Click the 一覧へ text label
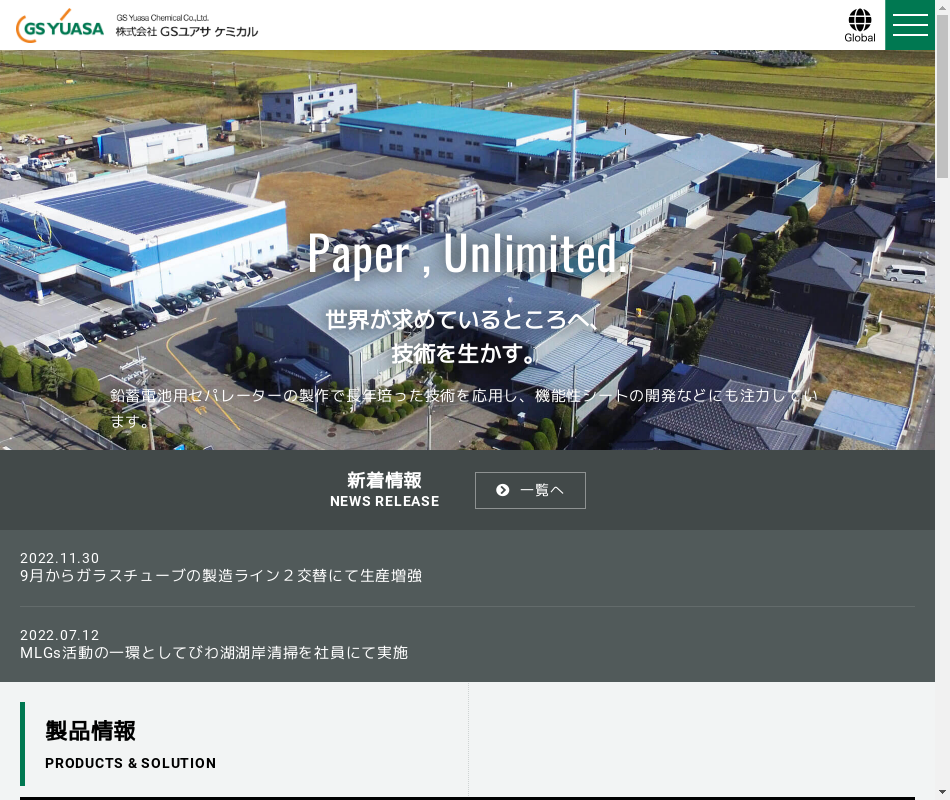The width and height of the screenshot is (950, 800). coord(542,490)
